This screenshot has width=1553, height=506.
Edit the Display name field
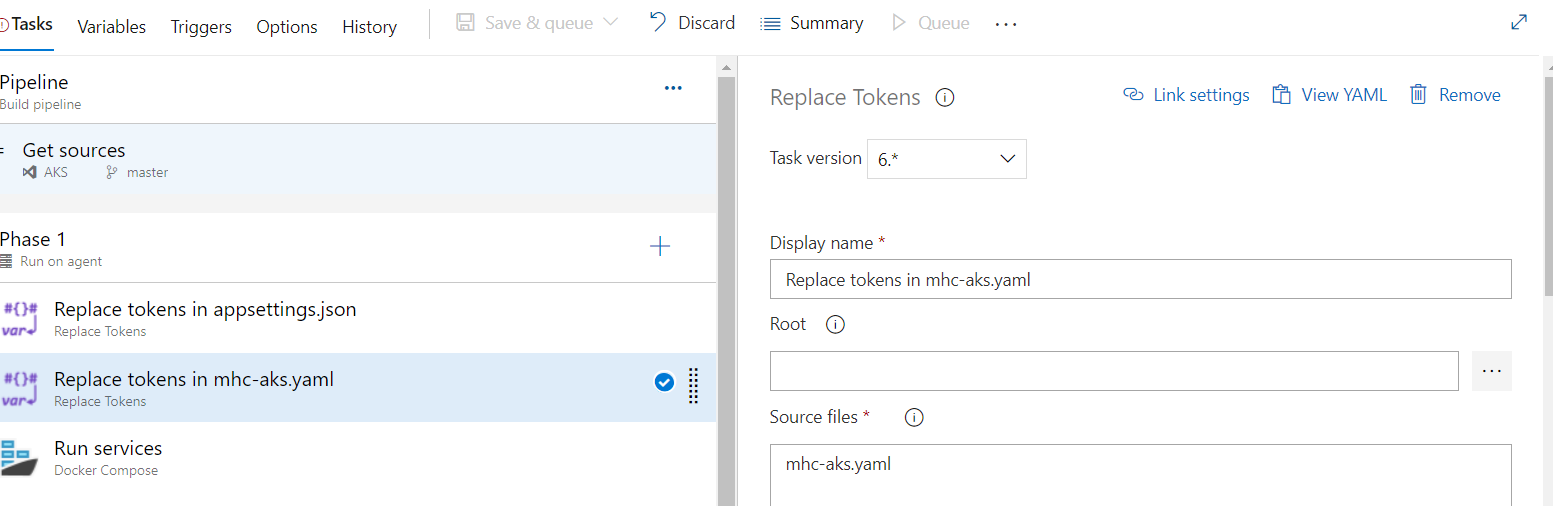(x=1140, y=280)
